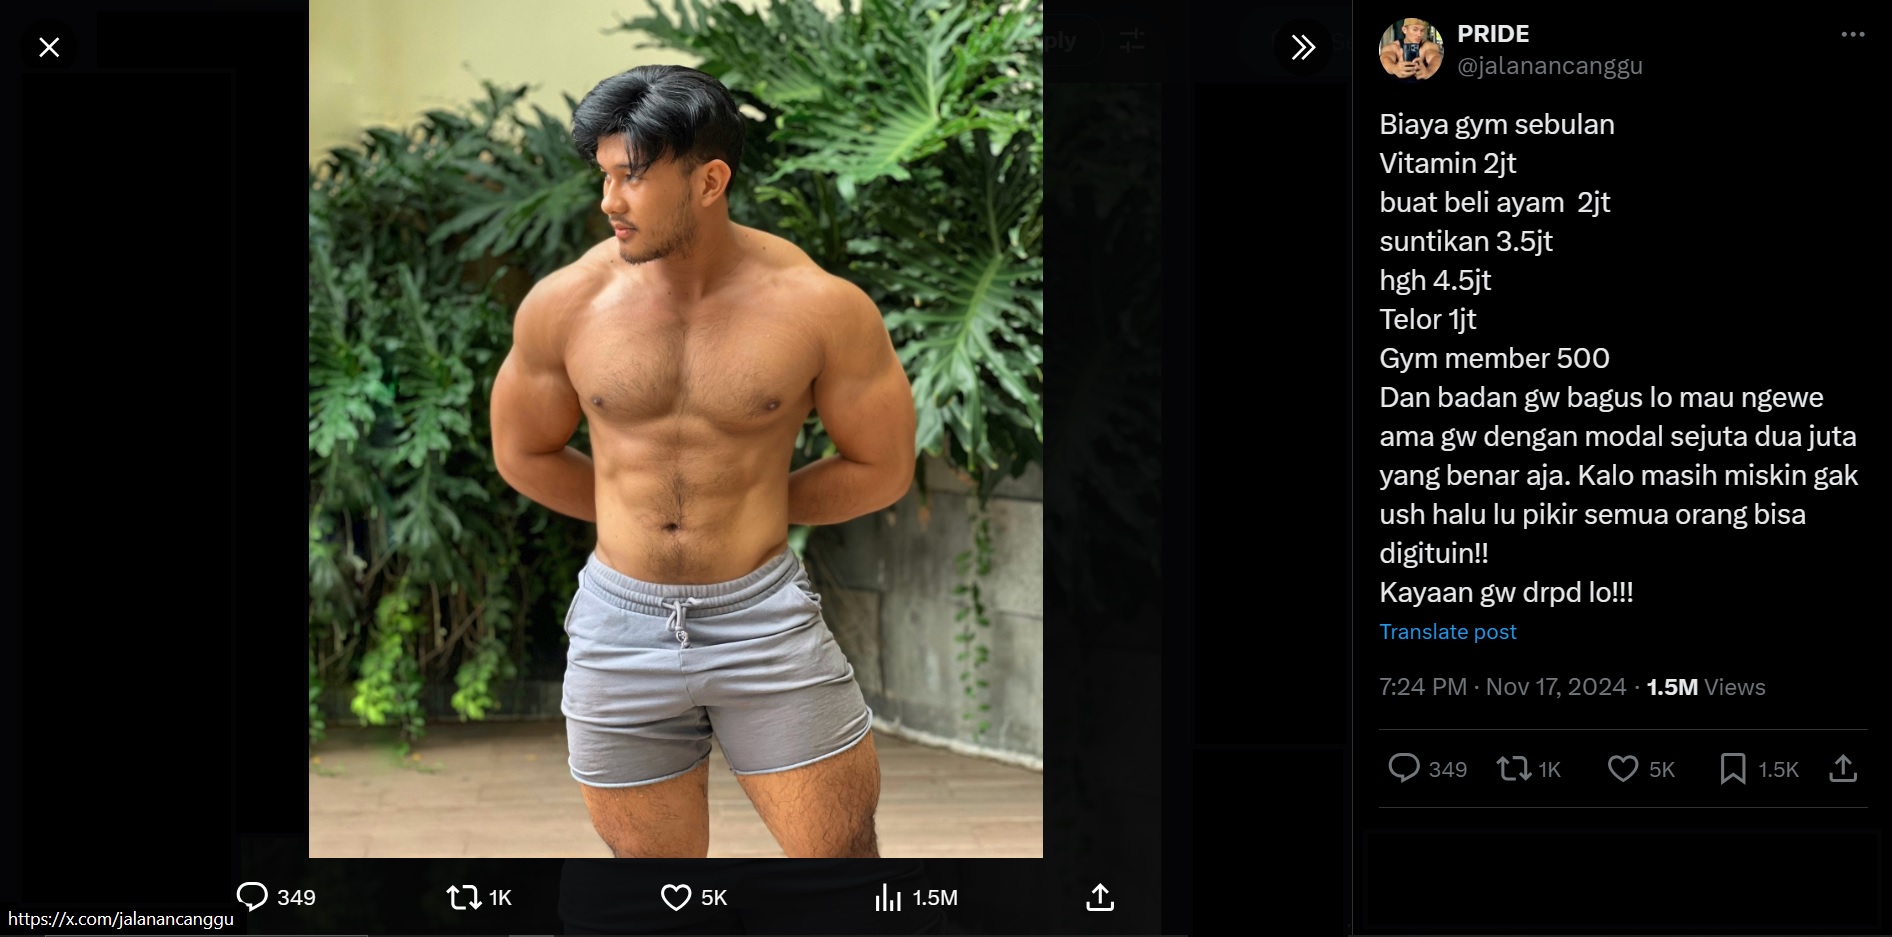1892x937 pixels.
Task: Click the main photo in viewer
Action: pyautogui.click(x=676, y=428)
